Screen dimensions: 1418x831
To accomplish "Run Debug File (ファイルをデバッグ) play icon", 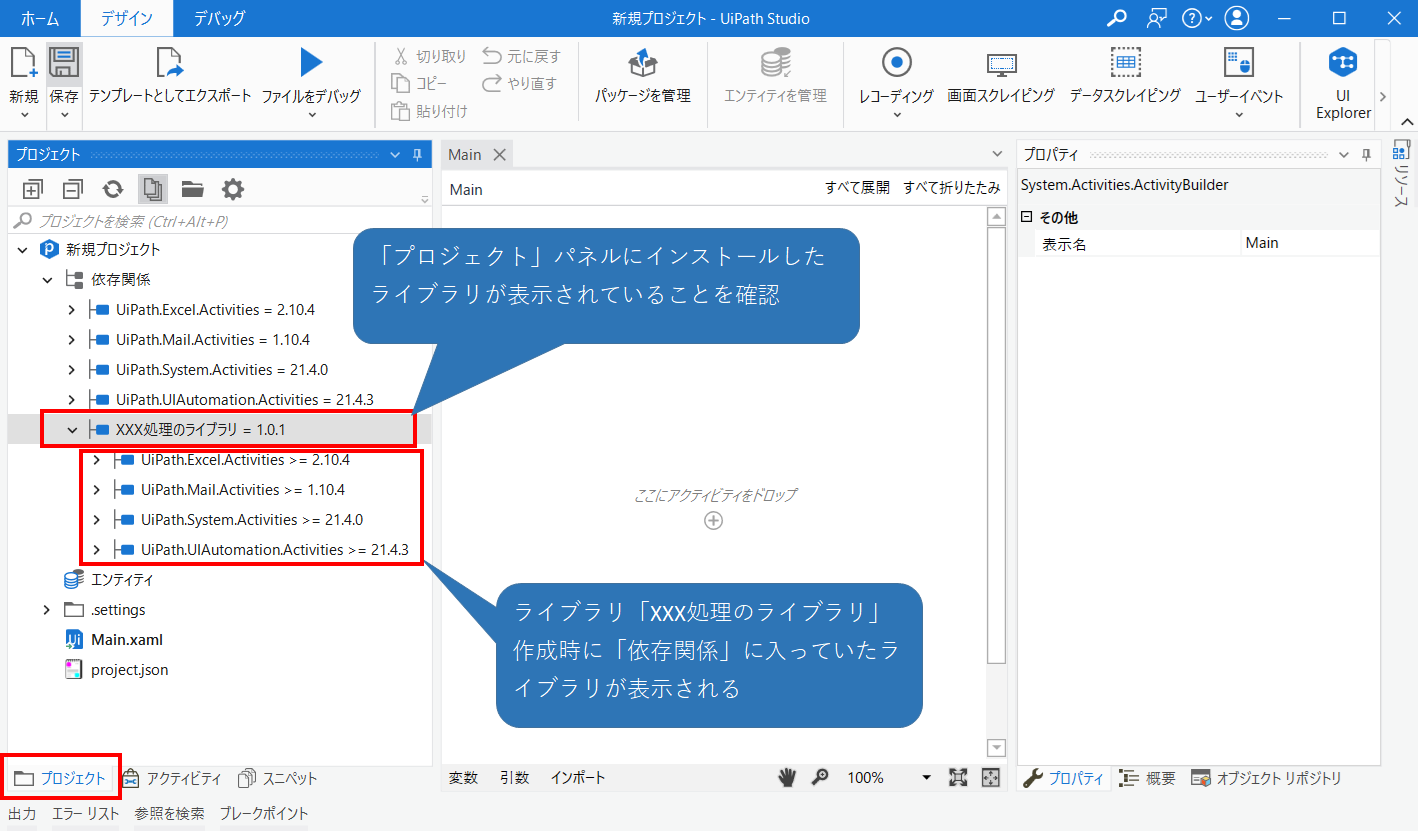I will [x=311, y=63].
